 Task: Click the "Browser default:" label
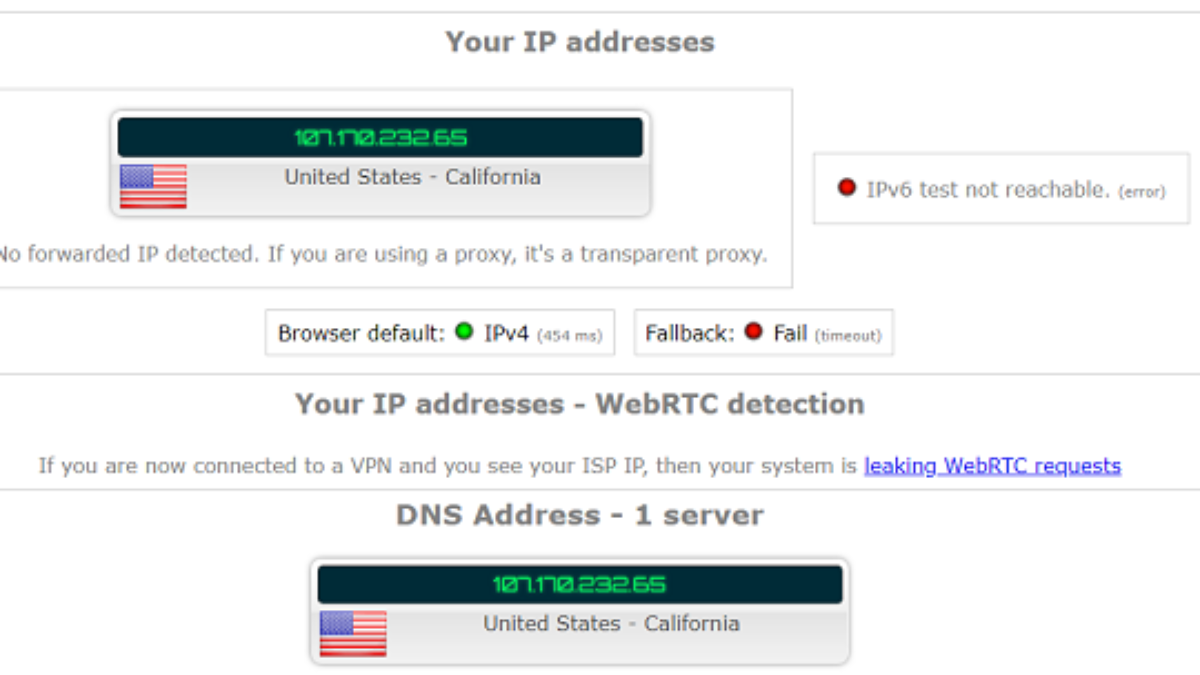pos(360,333)
